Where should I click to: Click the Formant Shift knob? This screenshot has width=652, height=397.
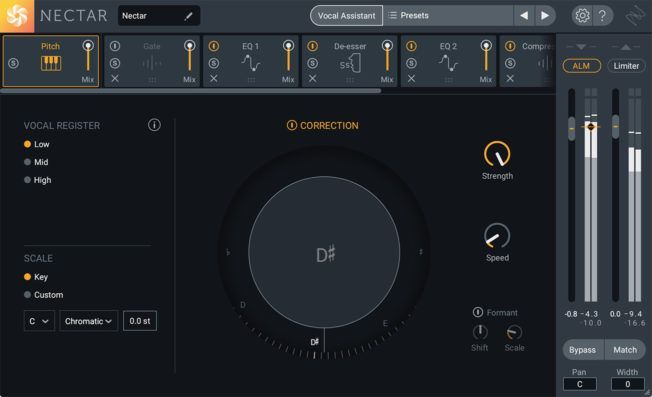click(480, 332)
